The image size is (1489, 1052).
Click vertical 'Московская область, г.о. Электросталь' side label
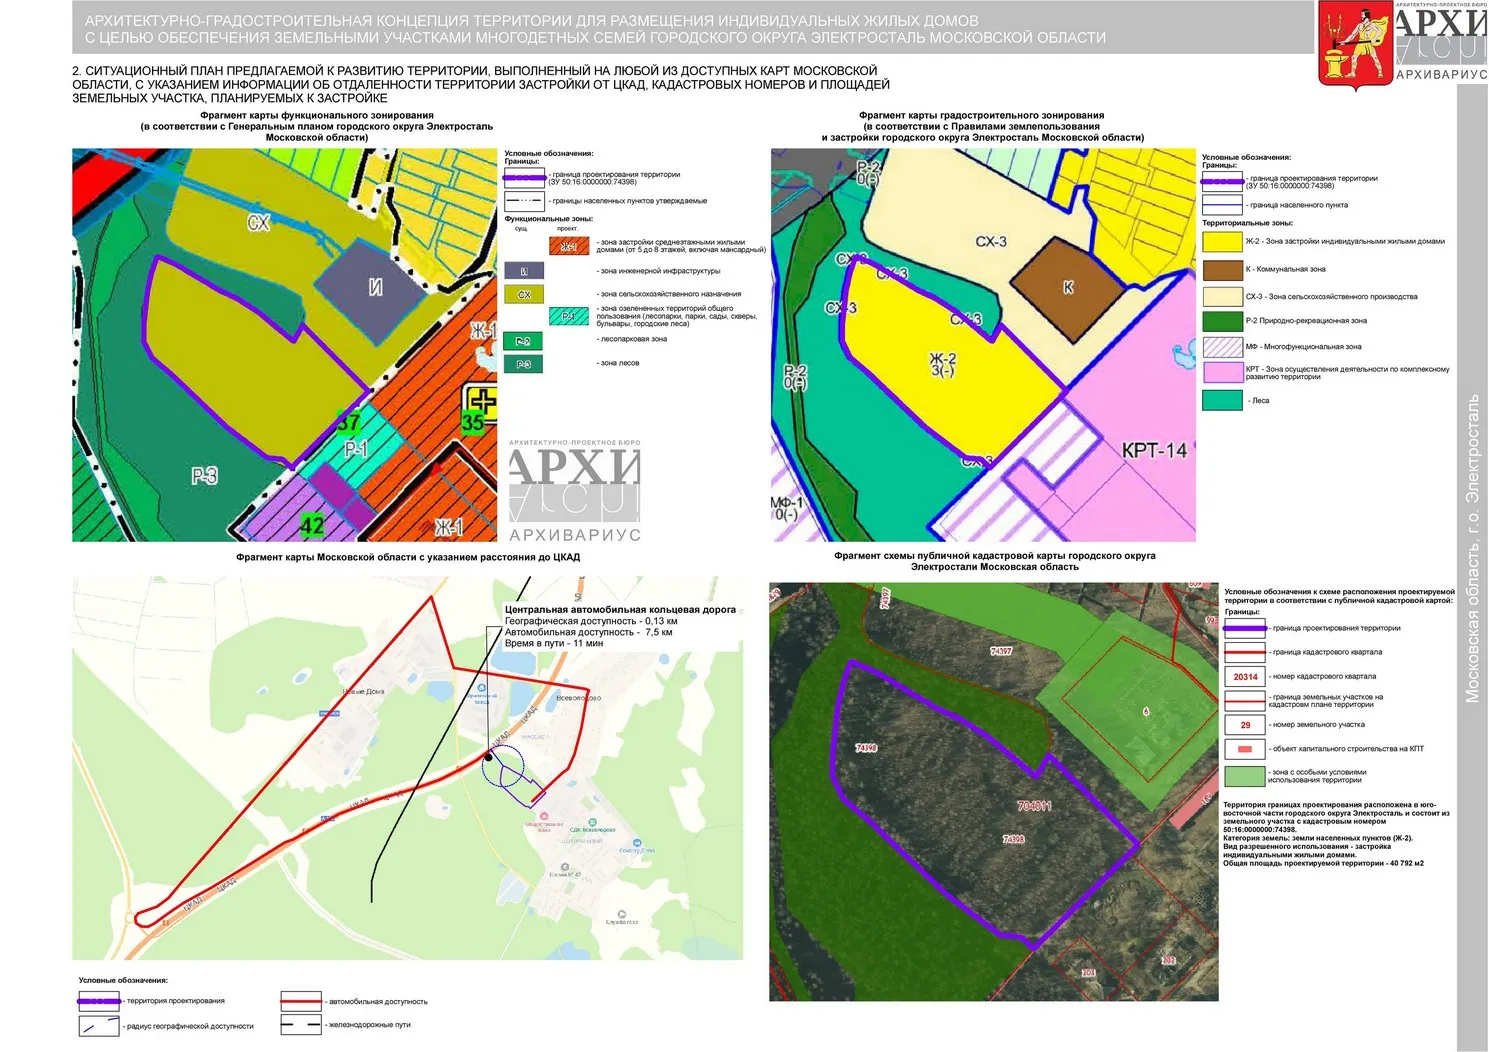[1472, 550]
